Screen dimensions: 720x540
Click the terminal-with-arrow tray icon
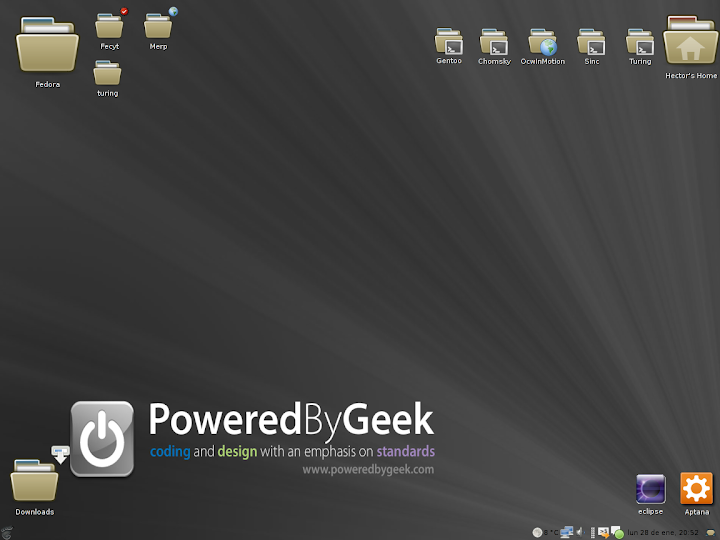[603, 533]
